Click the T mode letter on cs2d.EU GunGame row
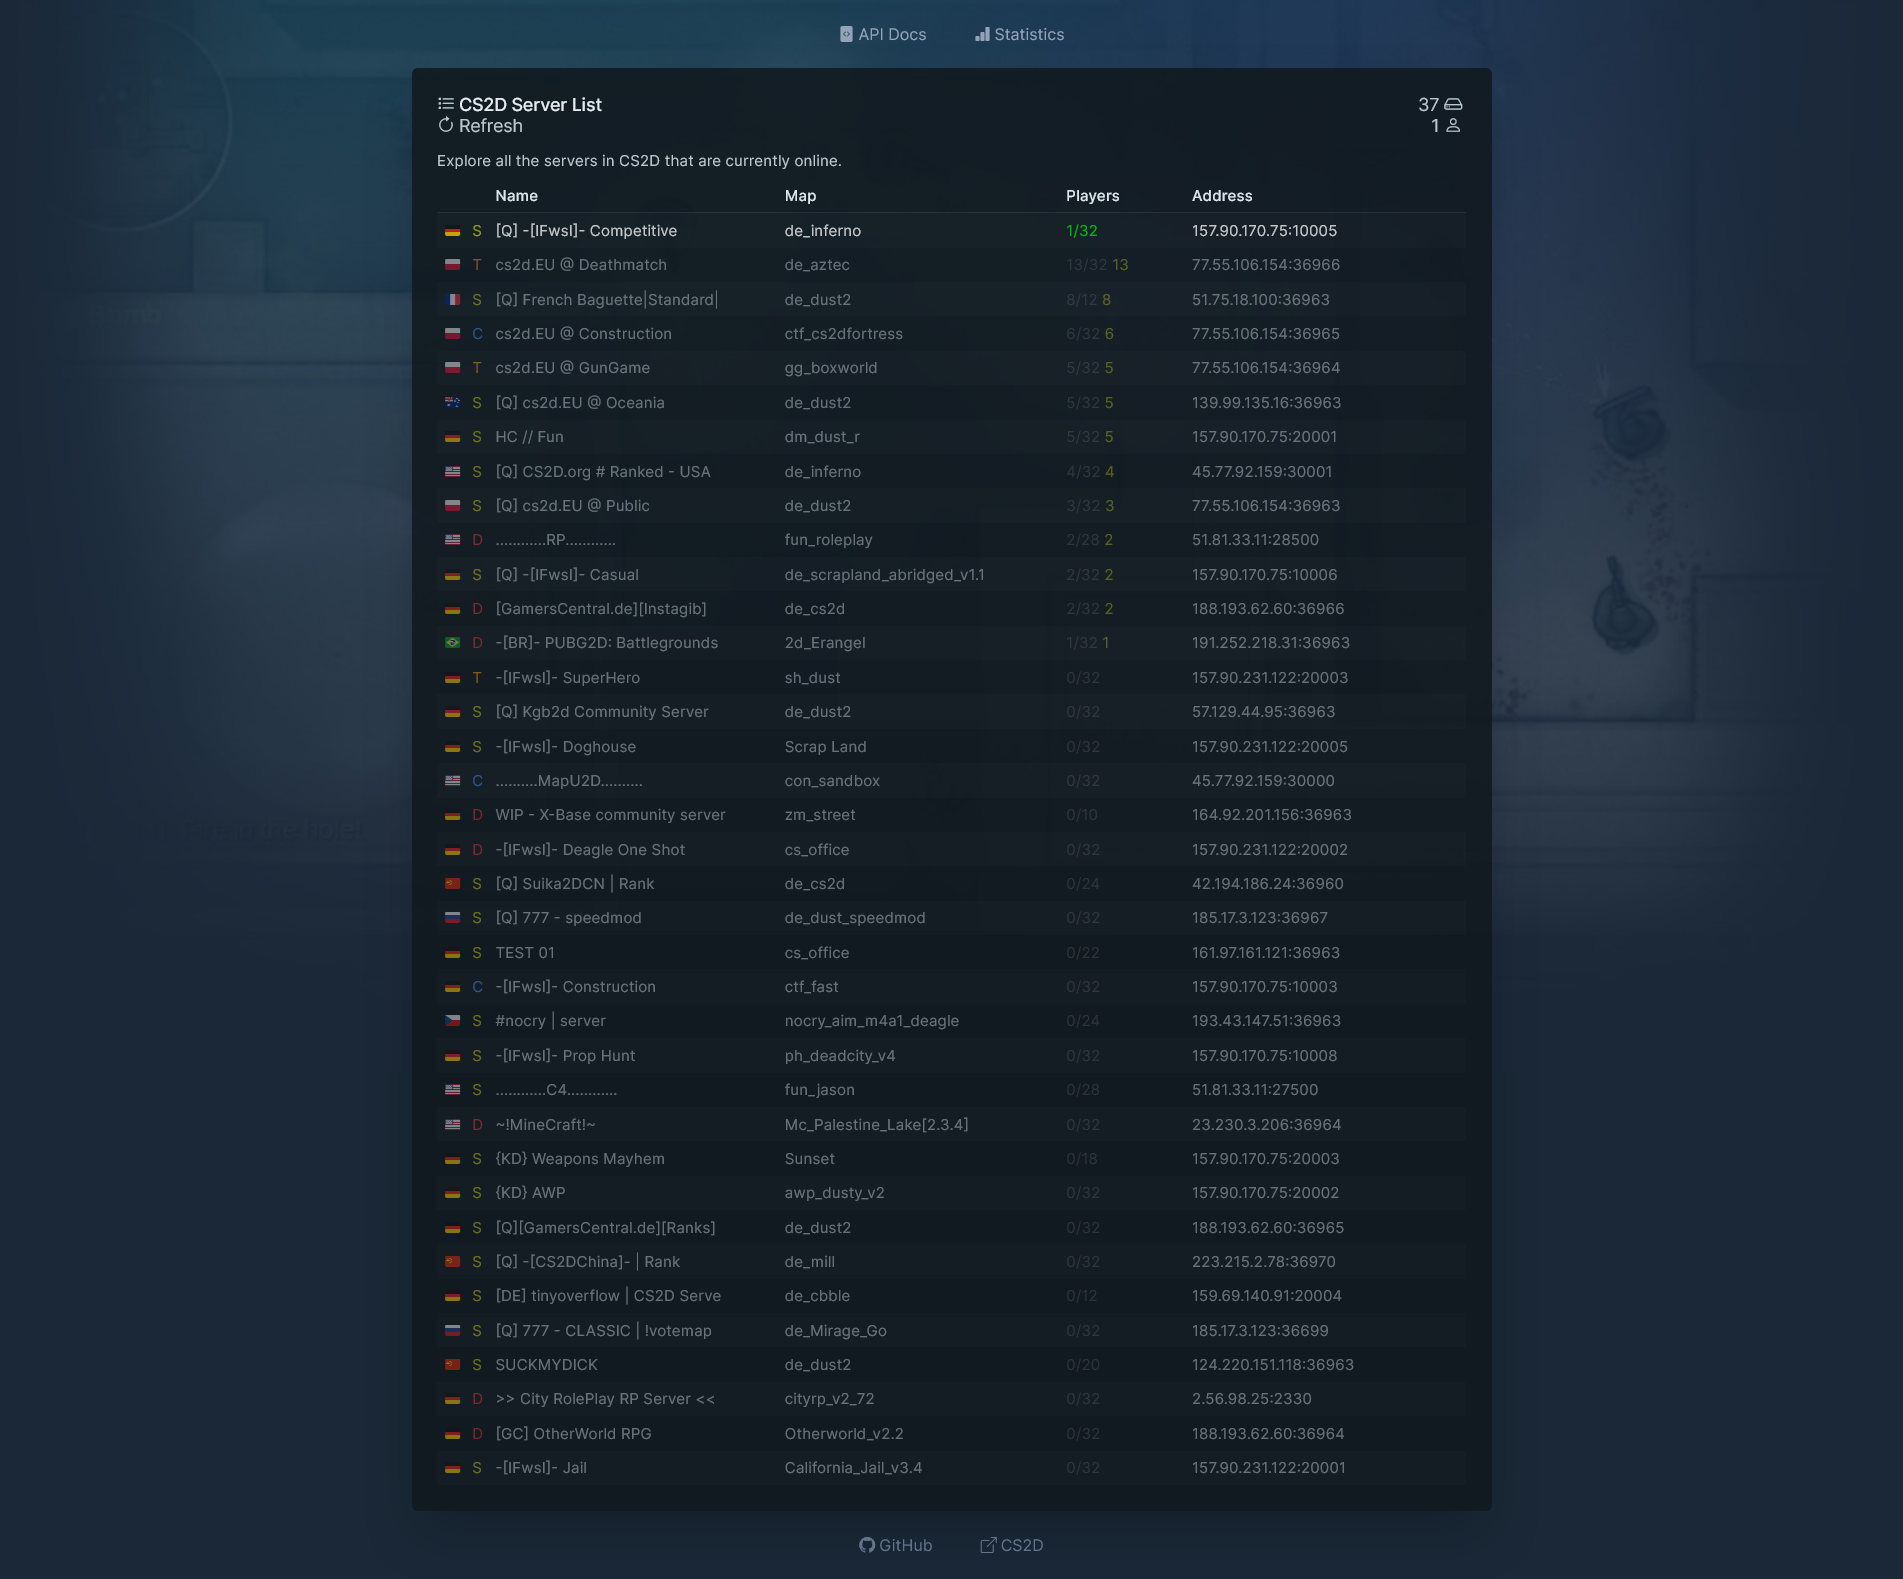This screenshot has width=1903, height=1579. (477, 368)
